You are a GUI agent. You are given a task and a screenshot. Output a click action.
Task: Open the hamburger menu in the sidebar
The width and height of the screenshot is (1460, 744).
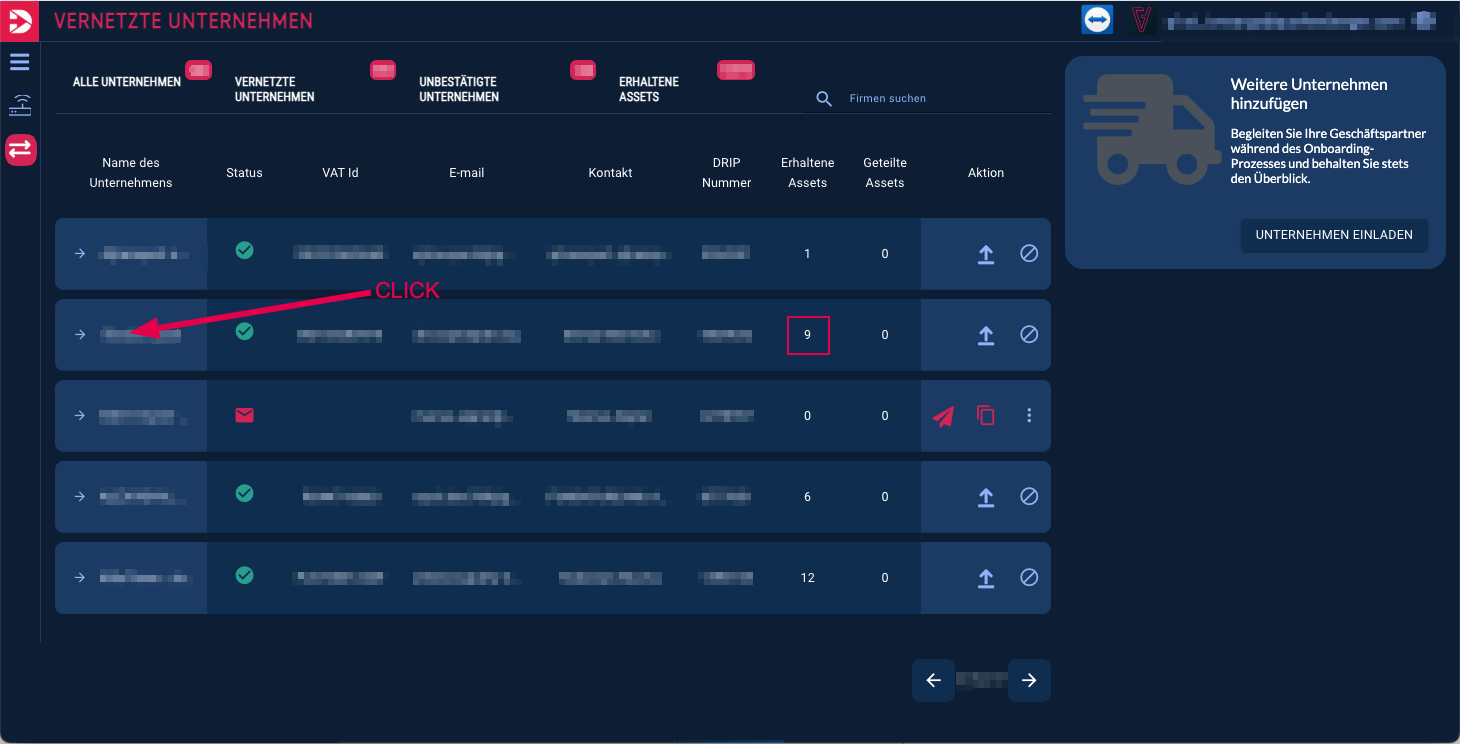[x=20, y=62]
